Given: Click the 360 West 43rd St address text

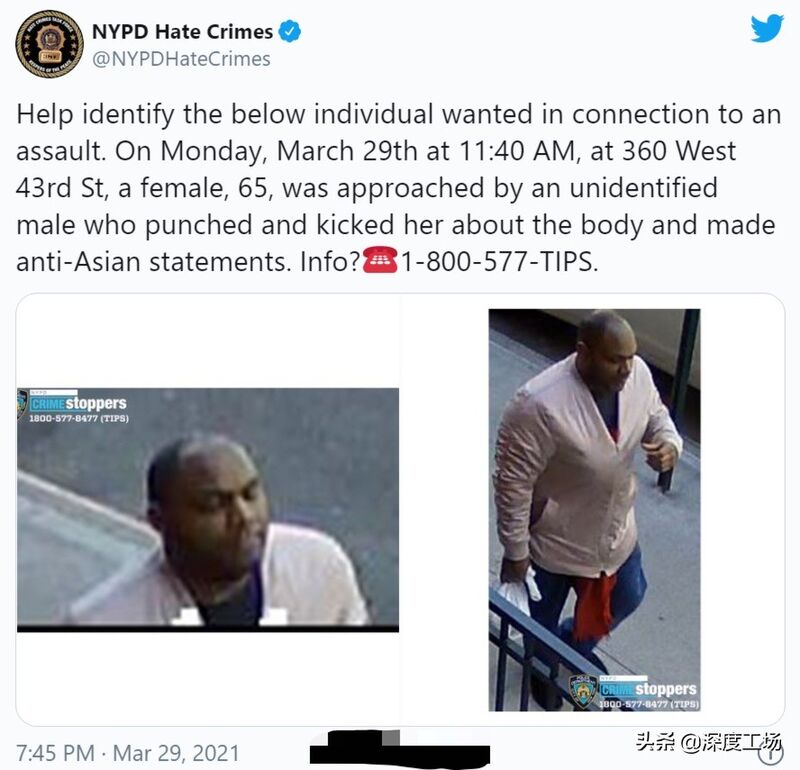Looking at the screenshot, I should pos(376,169).
